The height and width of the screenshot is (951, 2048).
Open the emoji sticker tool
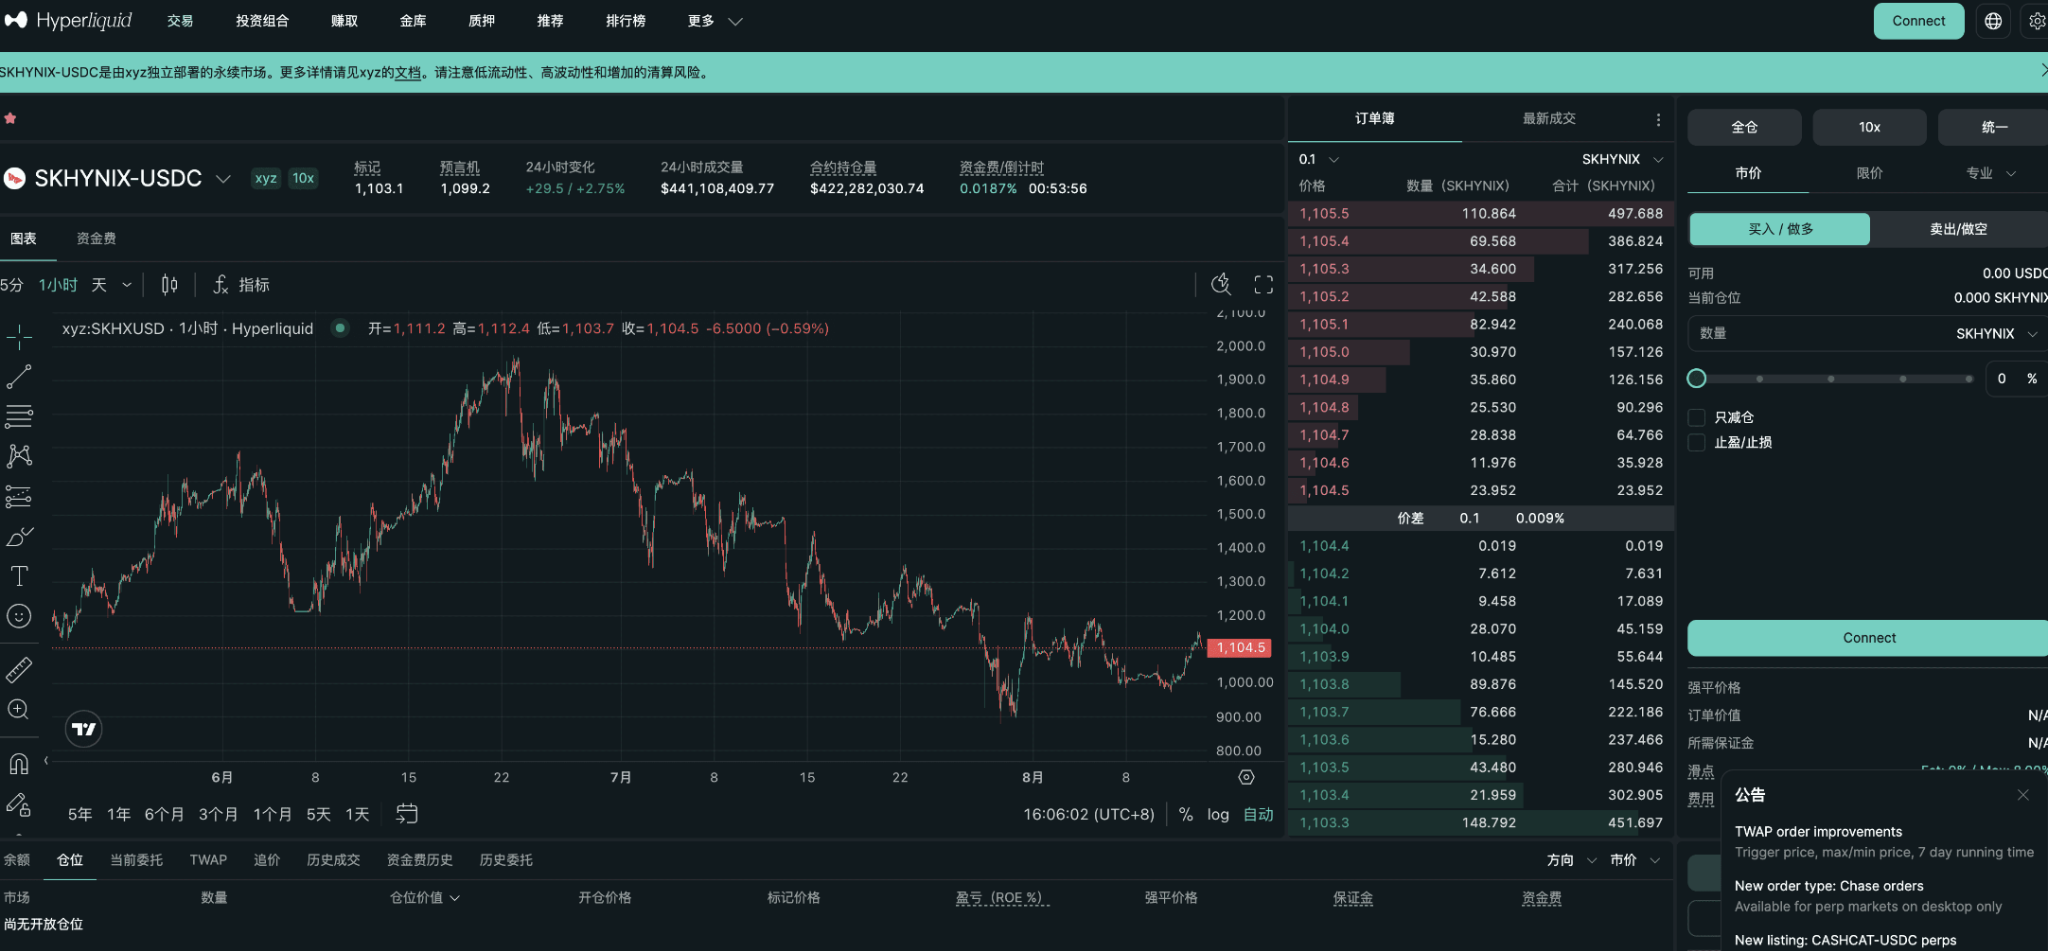coord(19,616)
